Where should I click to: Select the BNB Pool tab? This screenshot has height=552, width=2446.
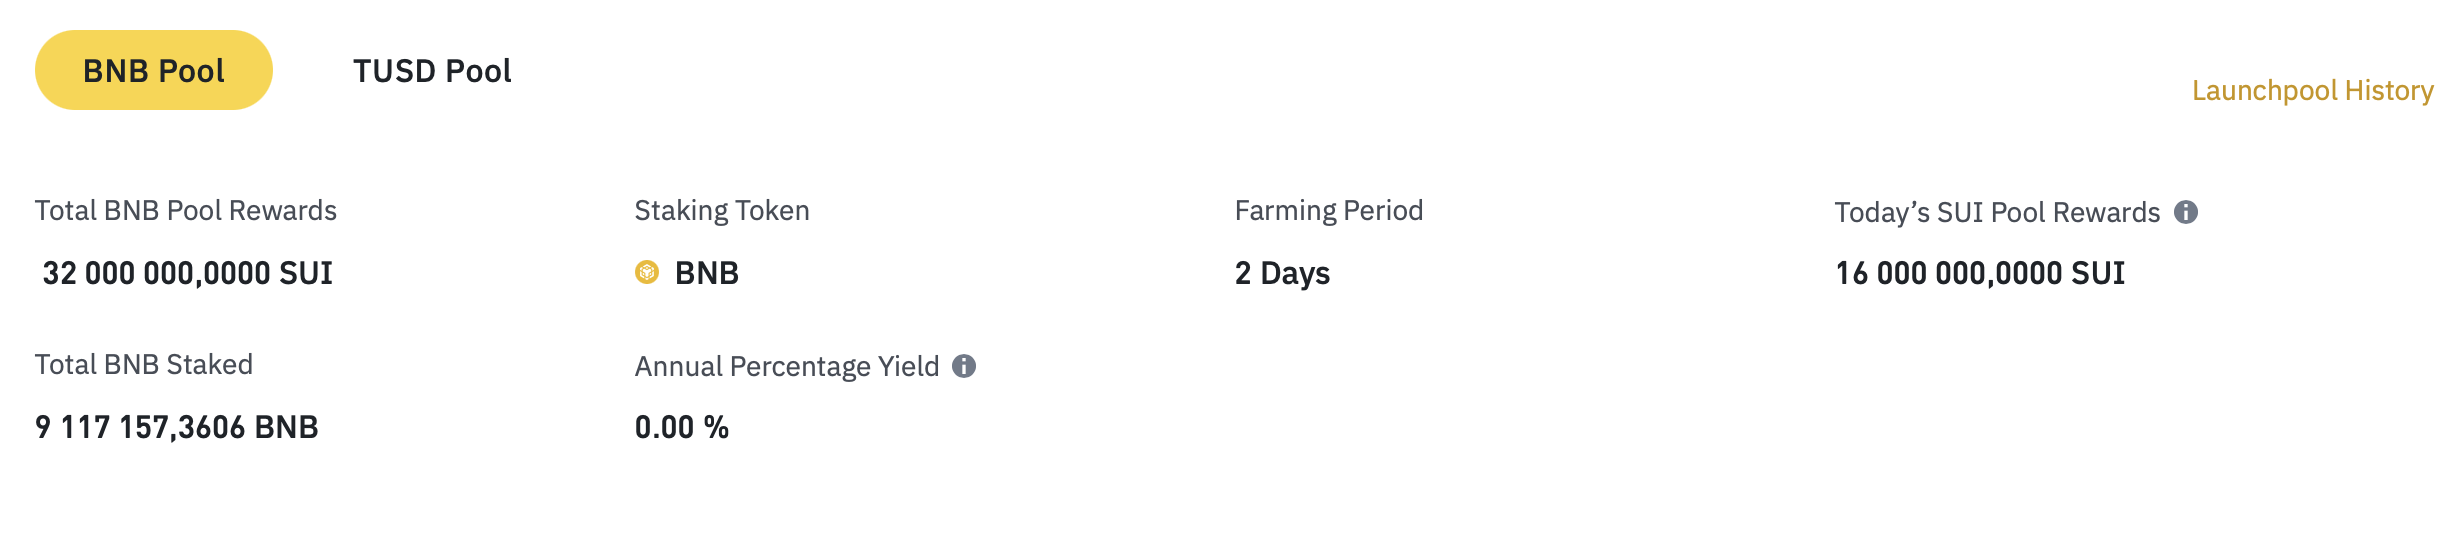point(154,71)
